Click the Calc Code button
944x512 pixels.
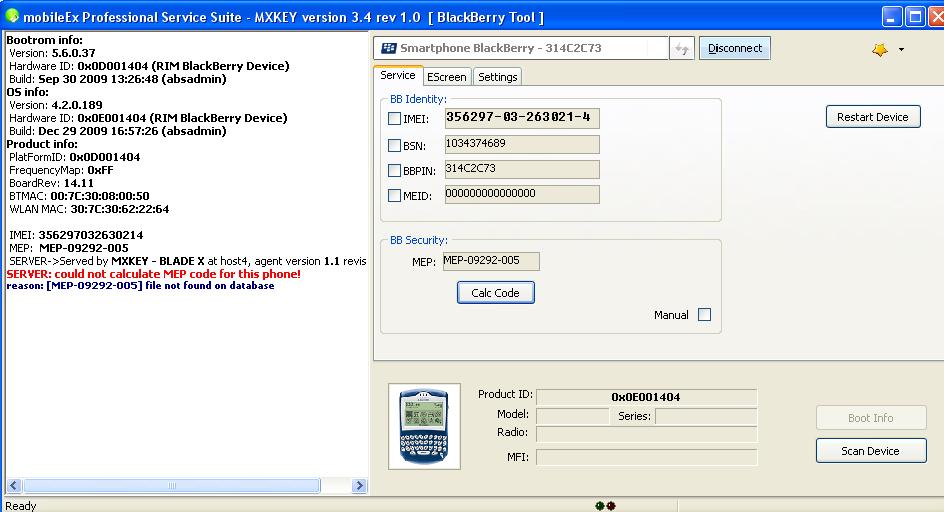pyautogui.click(x=495, y=293)
